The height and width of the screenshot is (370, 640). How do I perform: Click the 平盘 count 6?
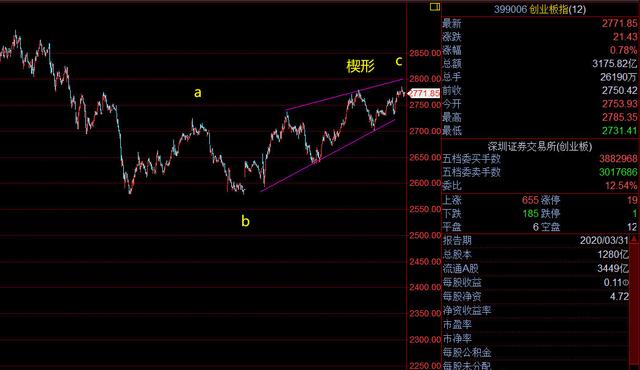(536, 227)
